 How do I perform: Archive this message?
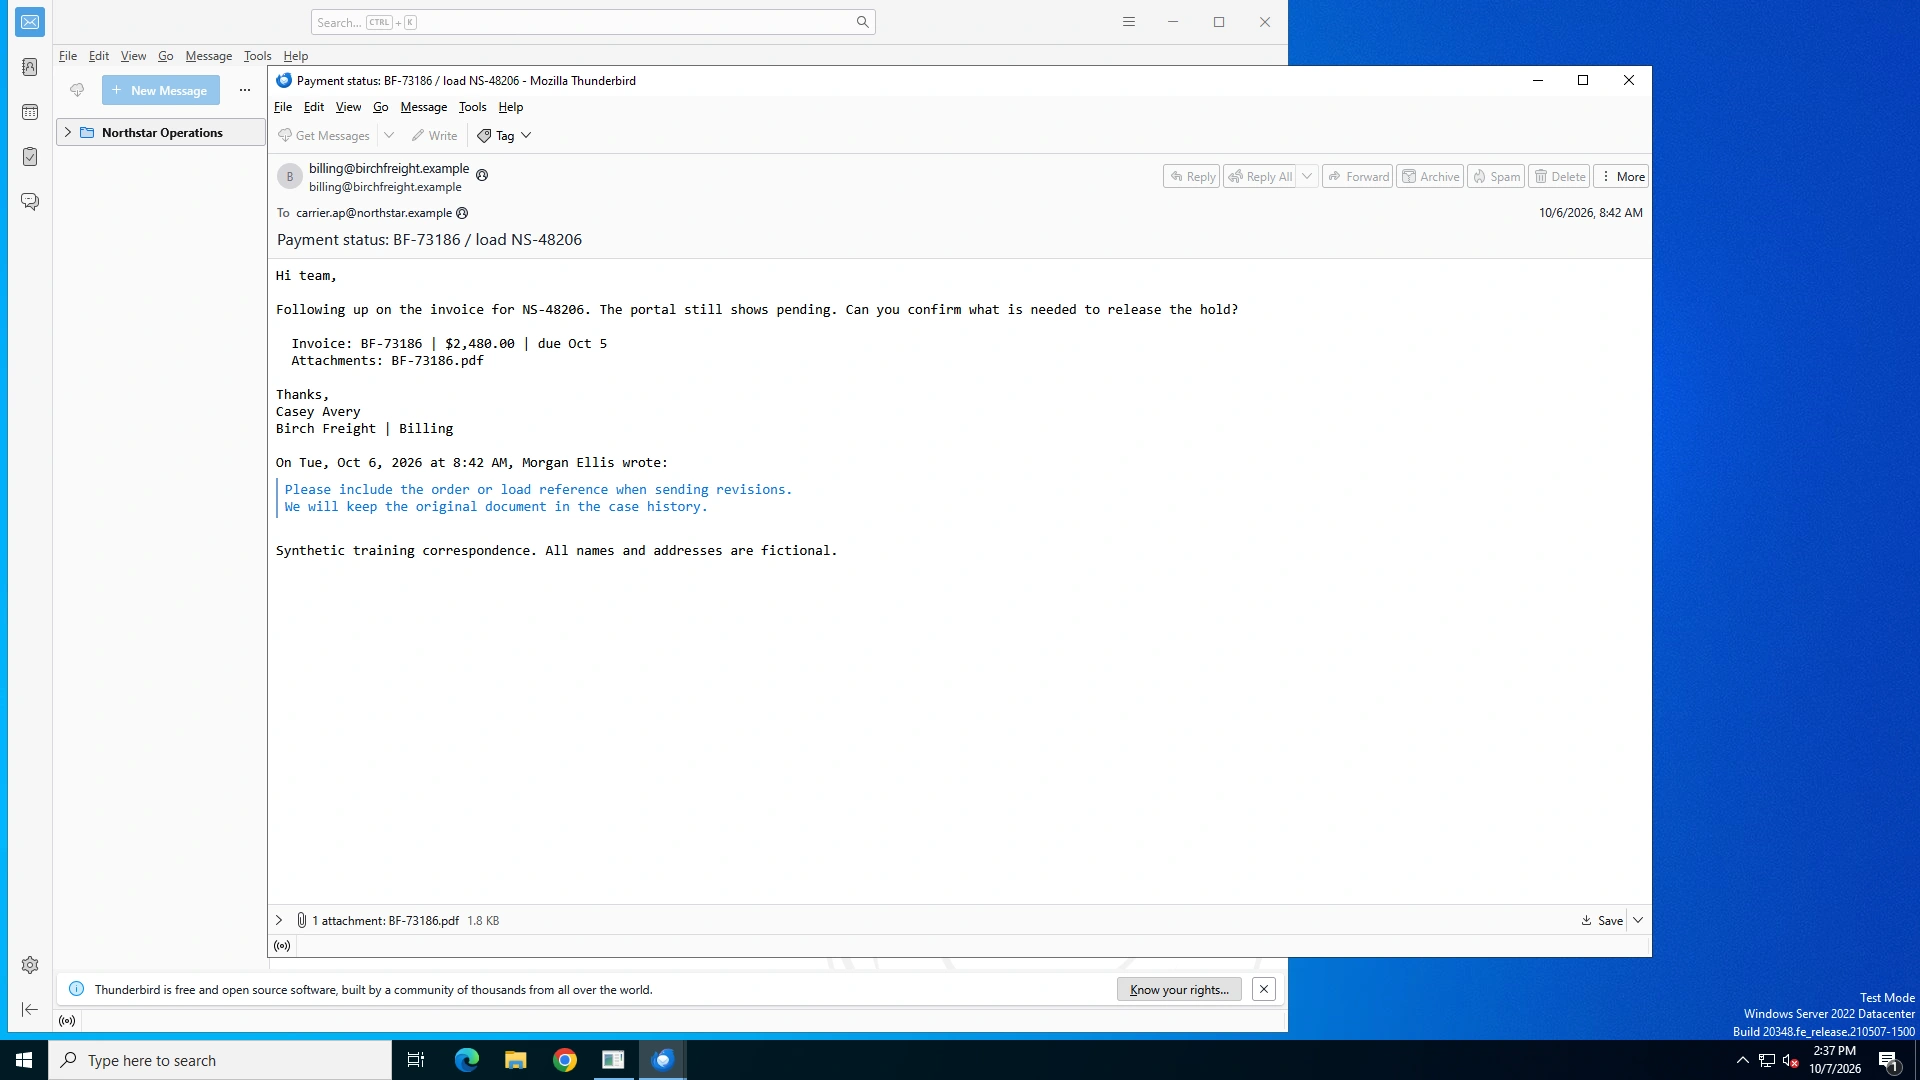(x=1430, y=176)
